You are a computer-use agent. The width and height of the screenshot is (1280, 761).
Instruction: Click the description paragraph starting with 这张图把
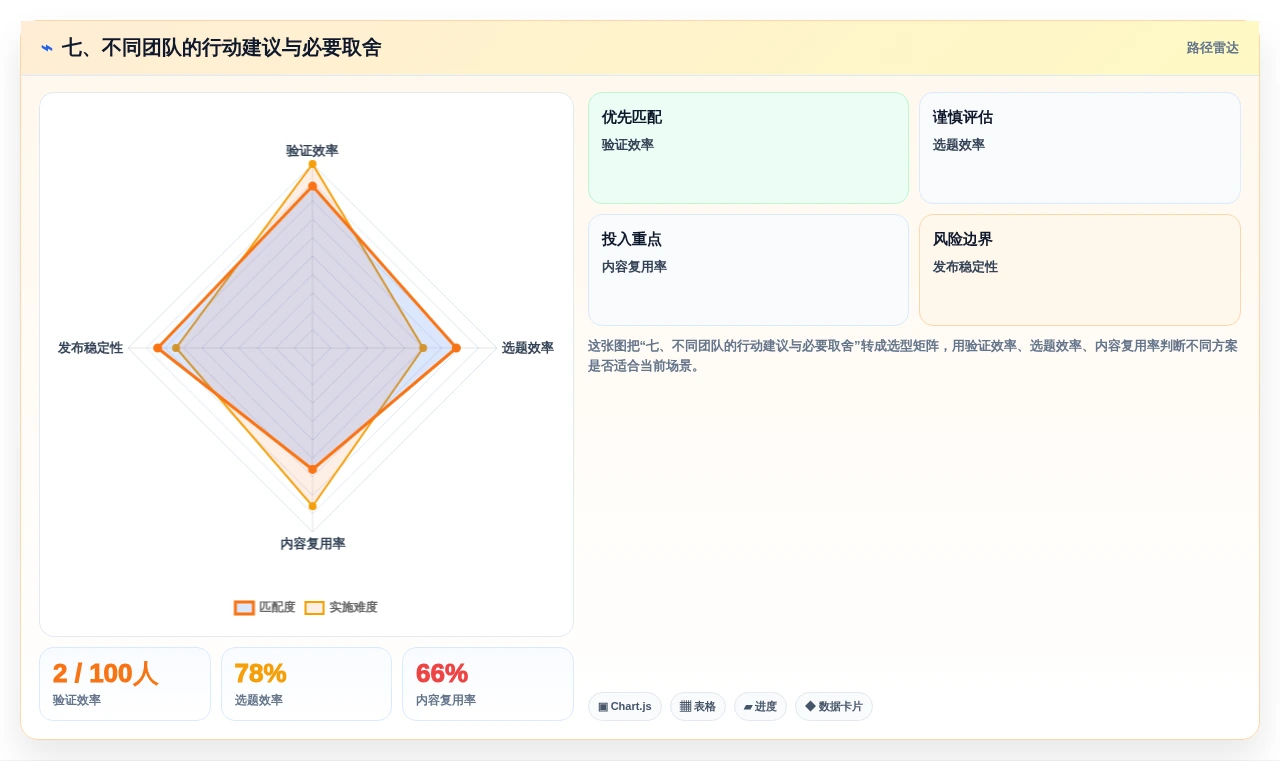pyautogui.click(x=914, y=356)
